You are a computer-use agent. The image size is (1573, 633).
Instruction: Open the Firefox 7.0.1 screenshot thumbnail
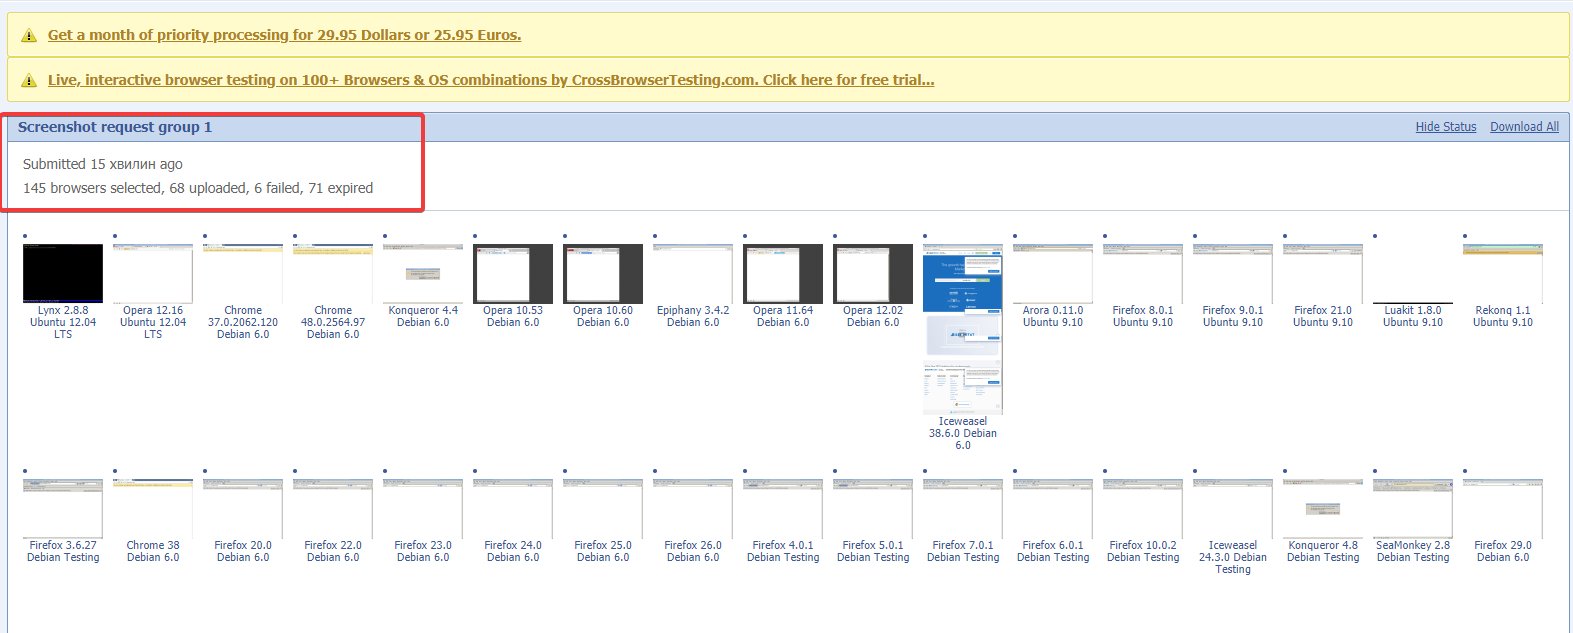point(963,508)
